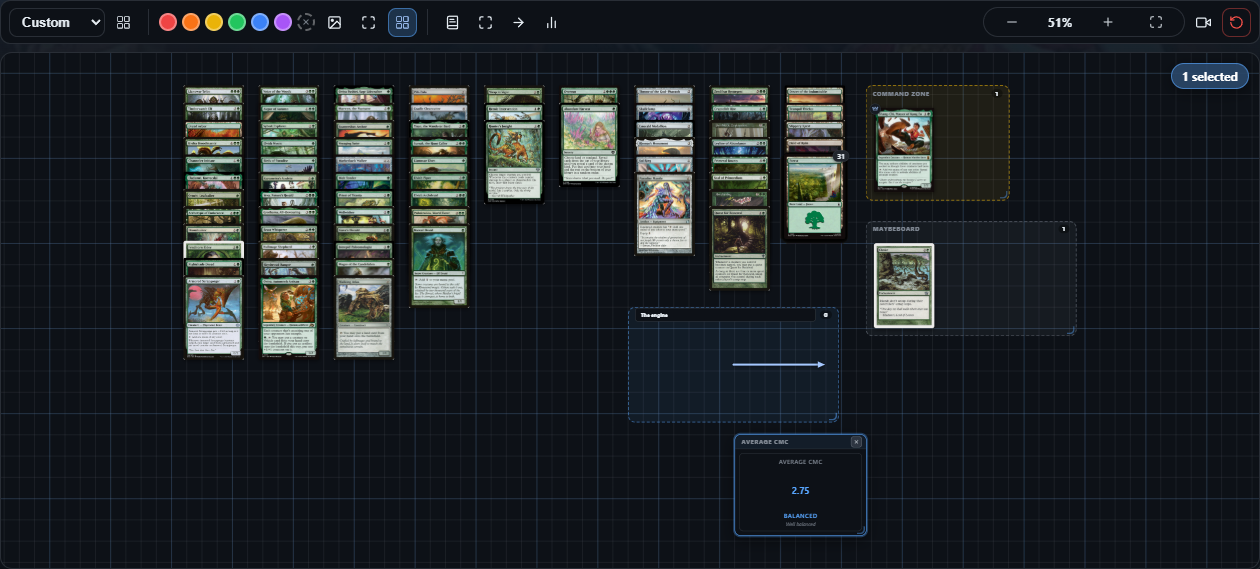Select the card in the Maybeboard

coord(904,285)
